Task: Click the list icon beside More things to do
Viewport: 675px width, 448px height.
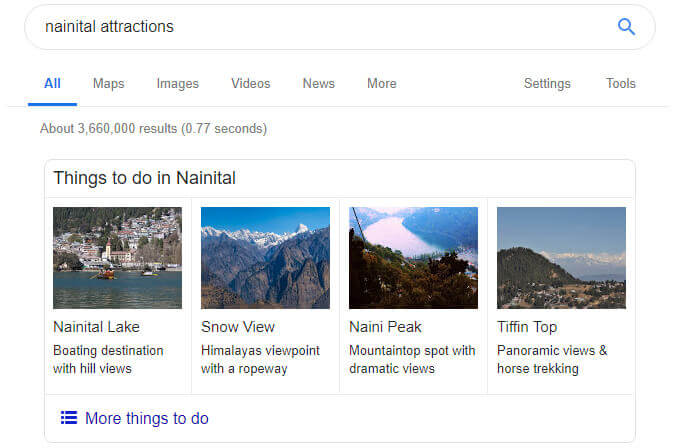Action: [x=69, y=418]
